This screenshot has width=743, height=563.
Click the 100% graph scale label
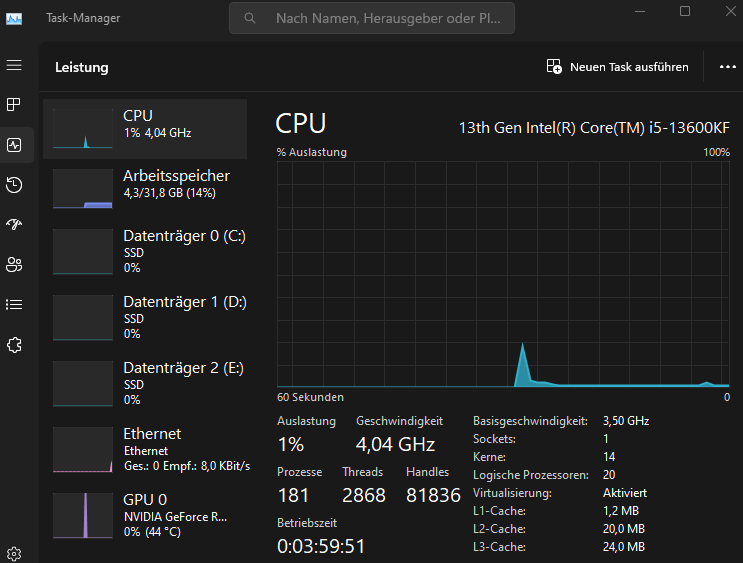point(716,152)
